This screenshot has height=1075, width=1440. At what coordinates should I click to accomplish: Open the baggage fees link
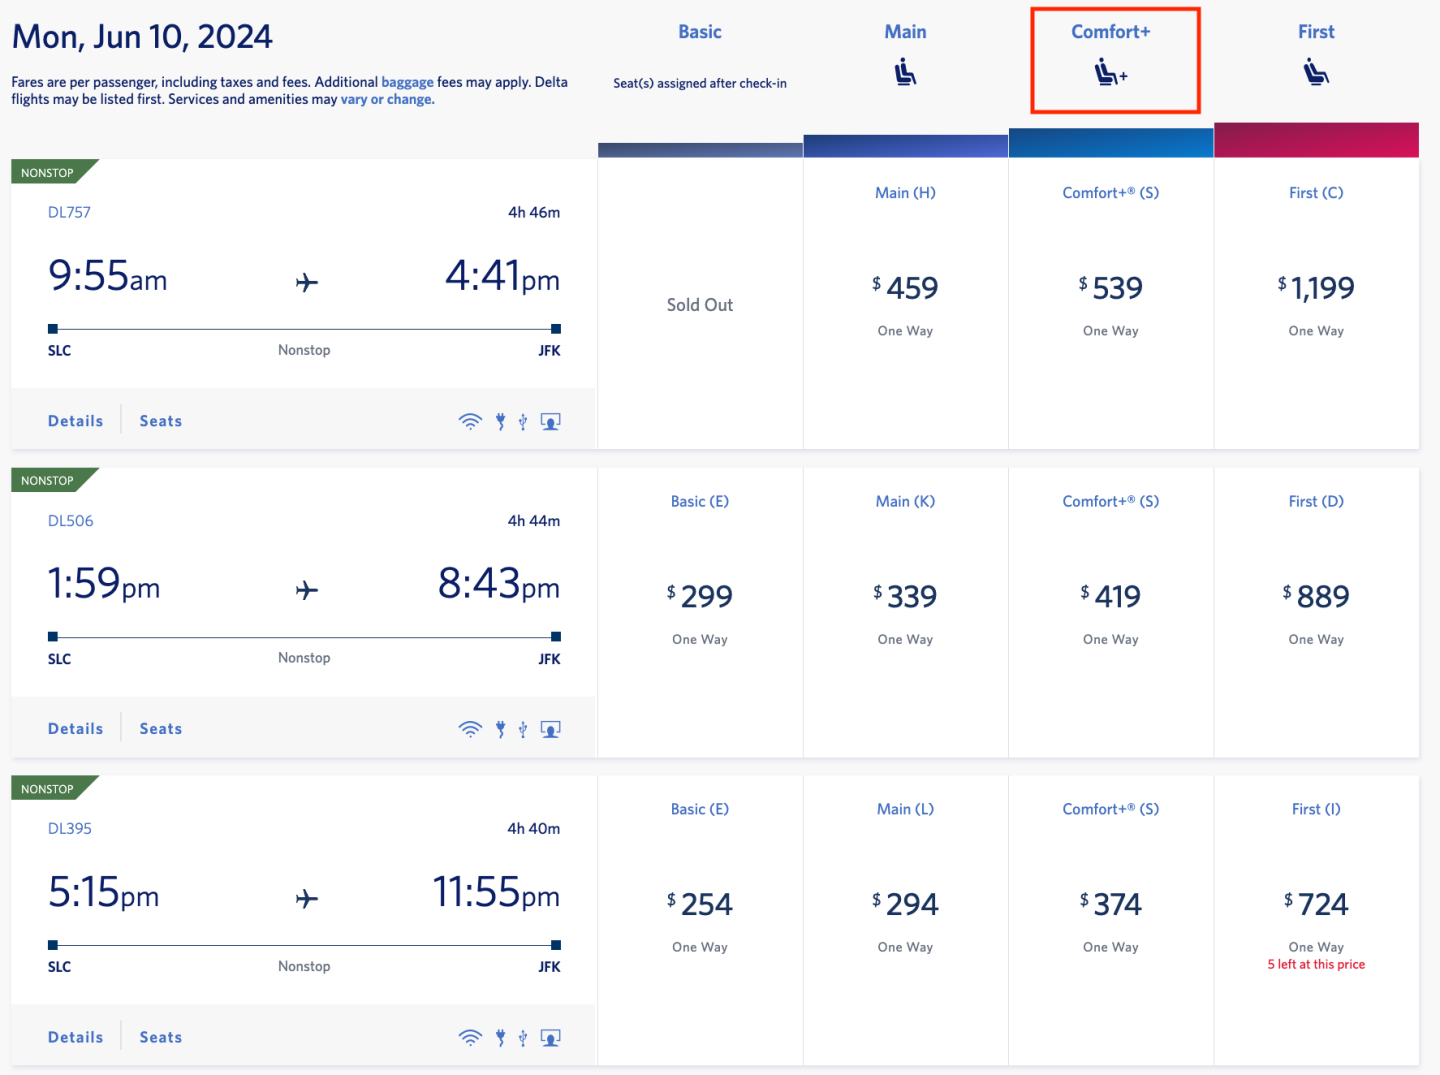407,82
